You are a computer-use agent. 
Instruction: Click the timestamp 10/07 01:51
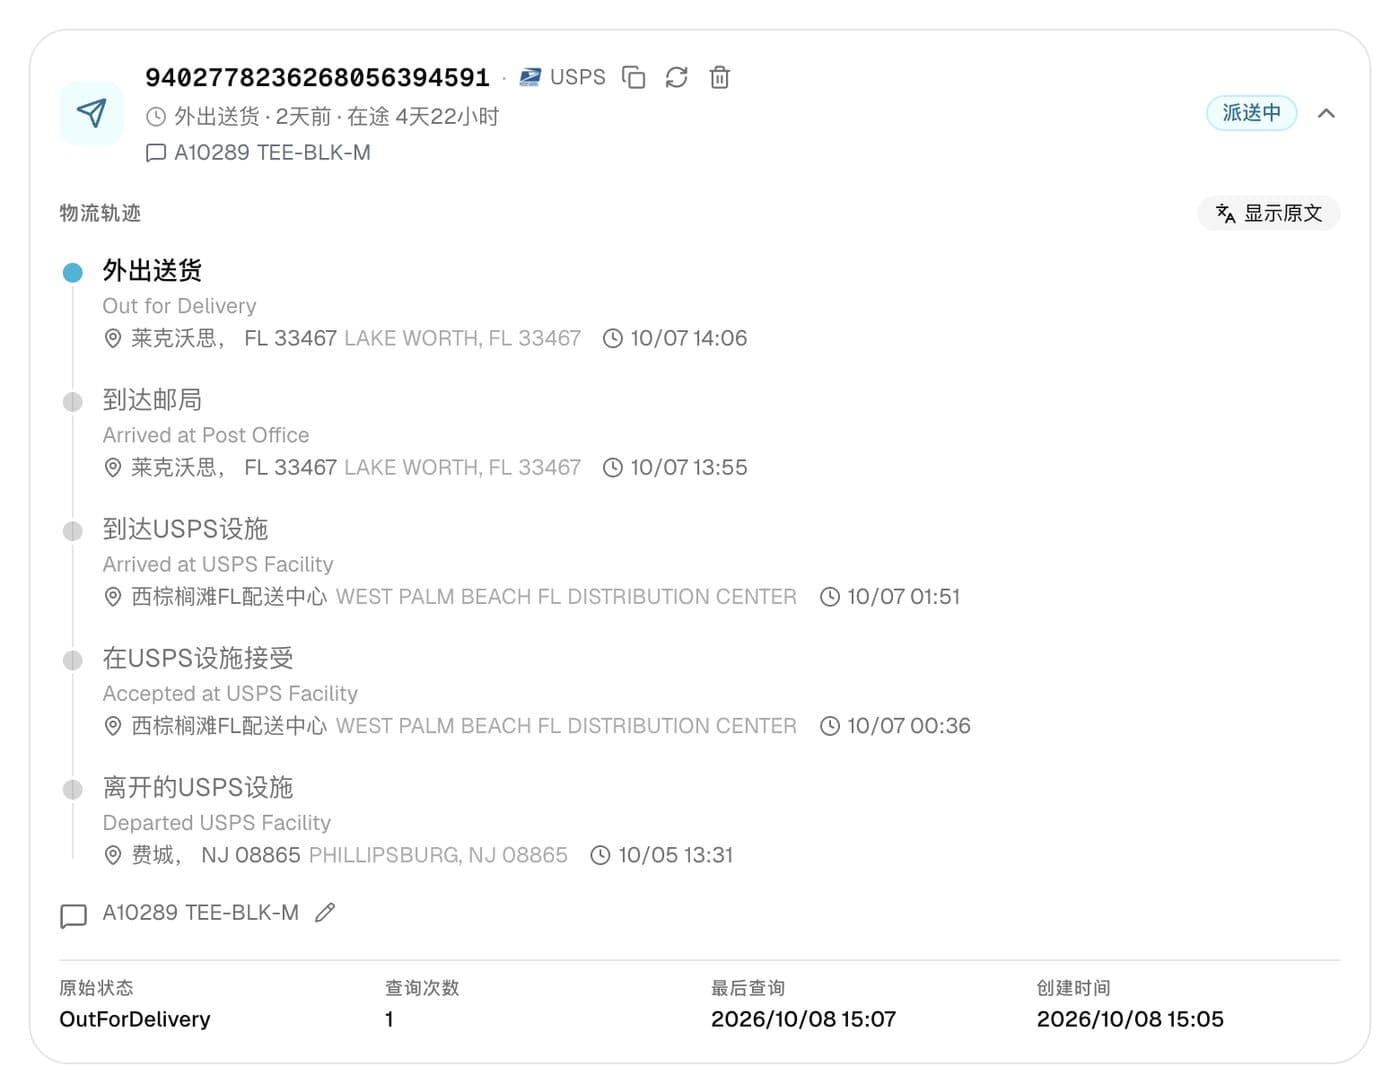(903, 596)
